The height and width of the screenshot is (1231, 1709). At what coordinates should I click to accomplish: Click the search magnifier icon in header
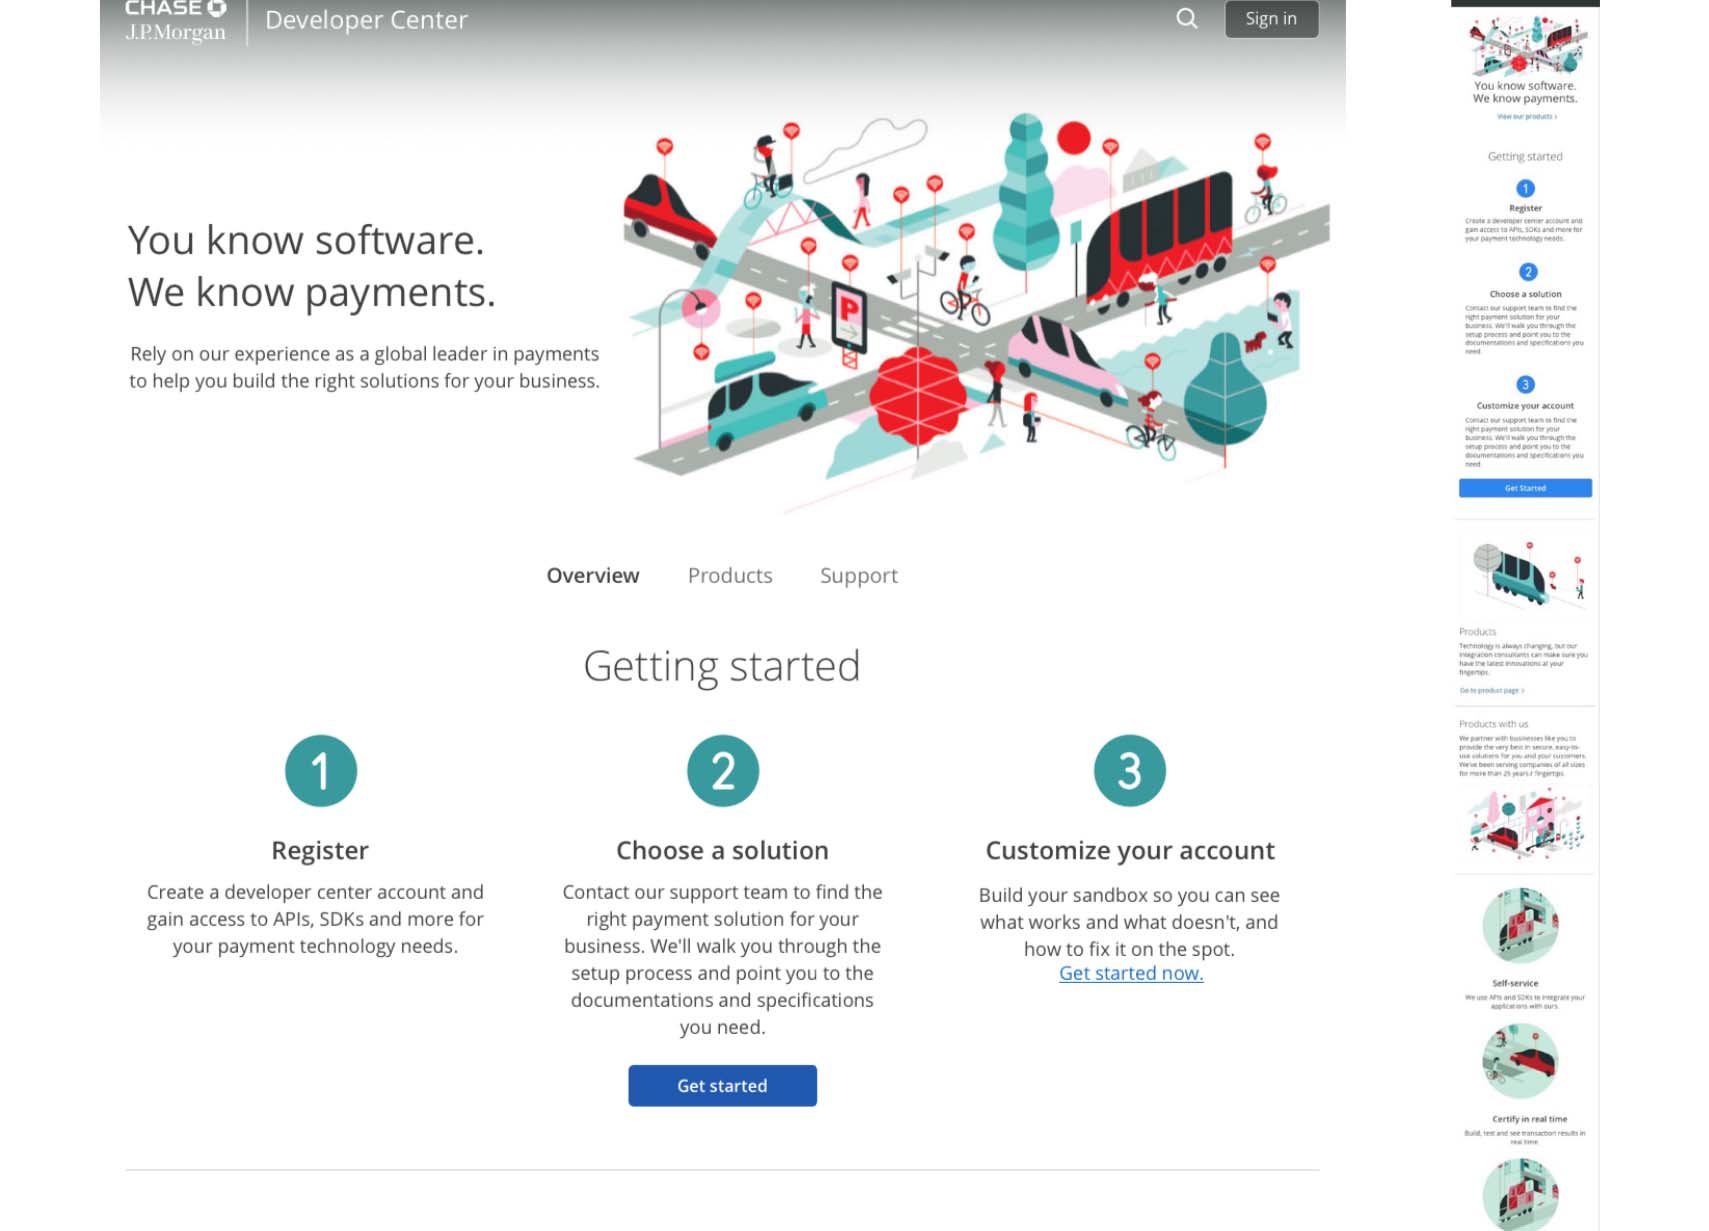[1186, 18]
